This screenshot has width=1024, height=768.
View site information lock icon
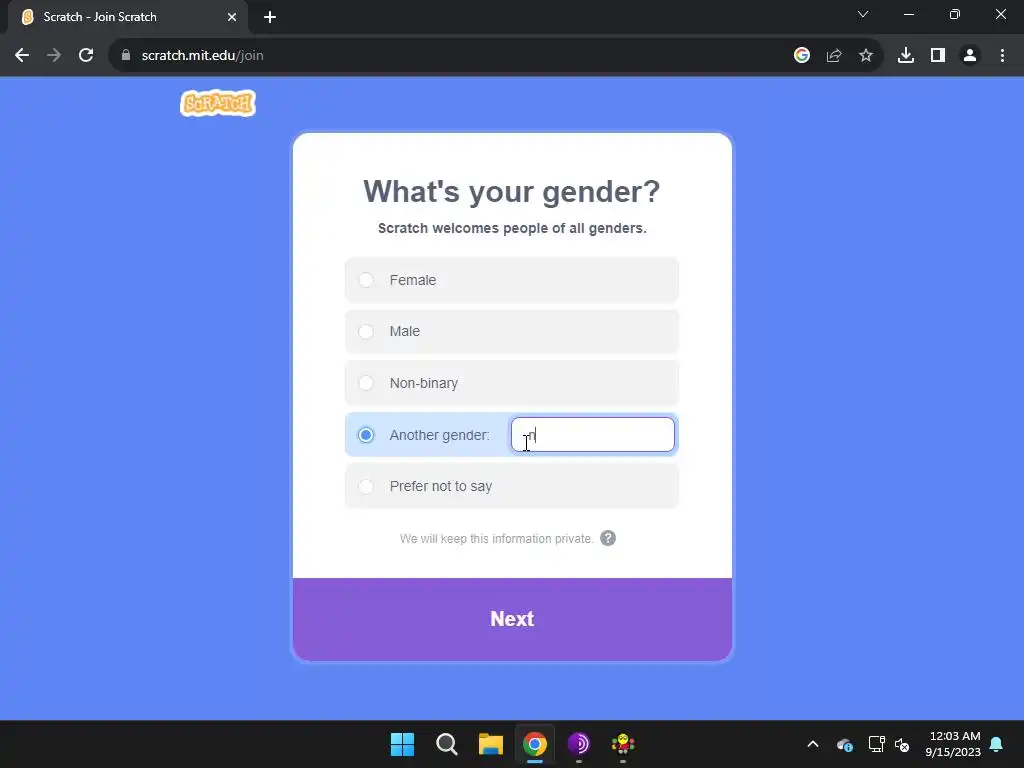(126, 56)
